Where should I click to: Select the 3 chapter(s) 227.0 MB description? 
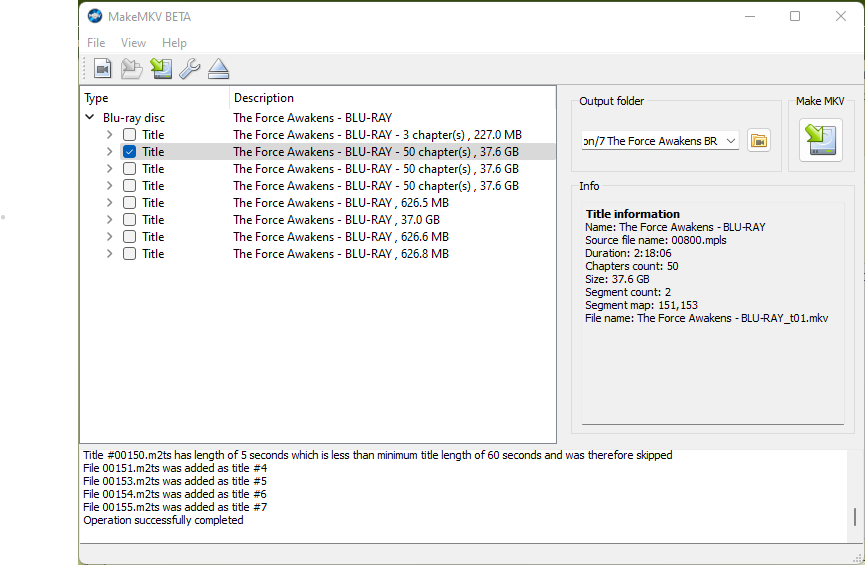(x=377, y=135)
